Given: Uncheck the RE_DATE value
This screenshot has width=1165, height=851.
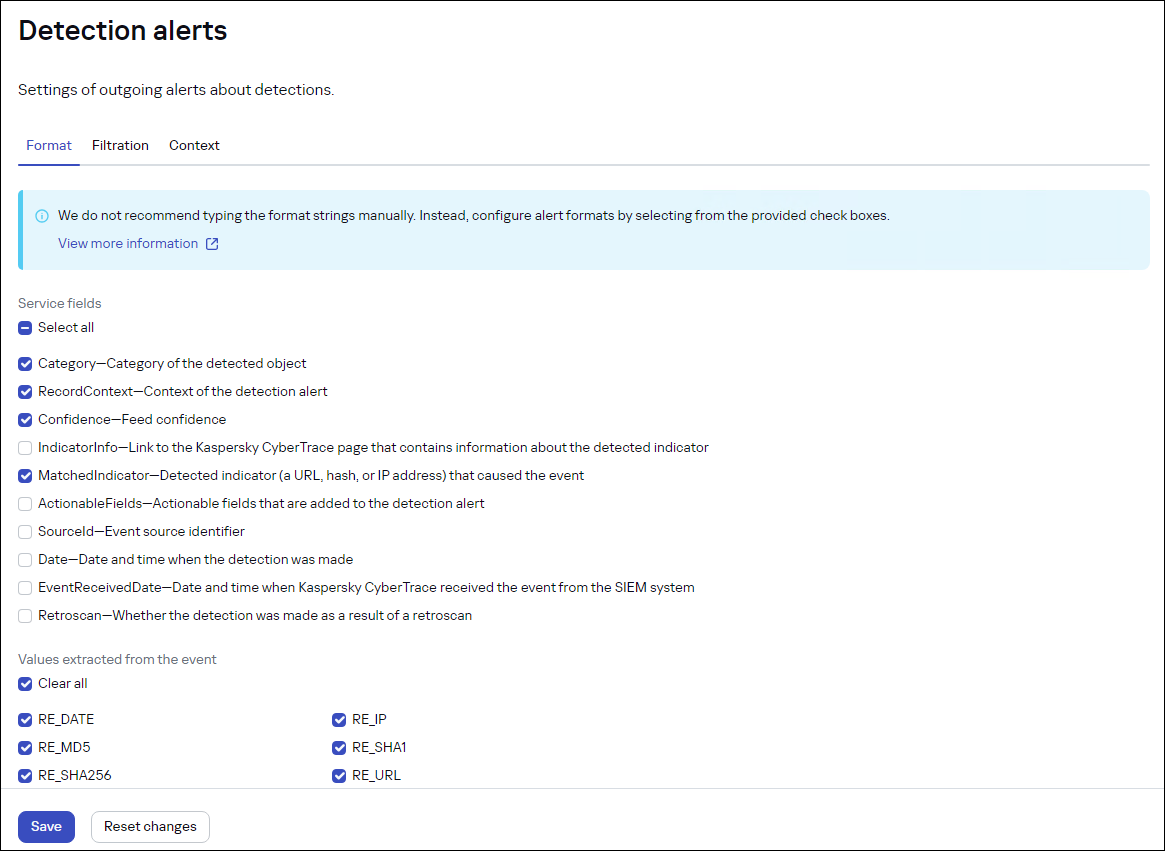Looking at the screenshot, I should 24,719.
